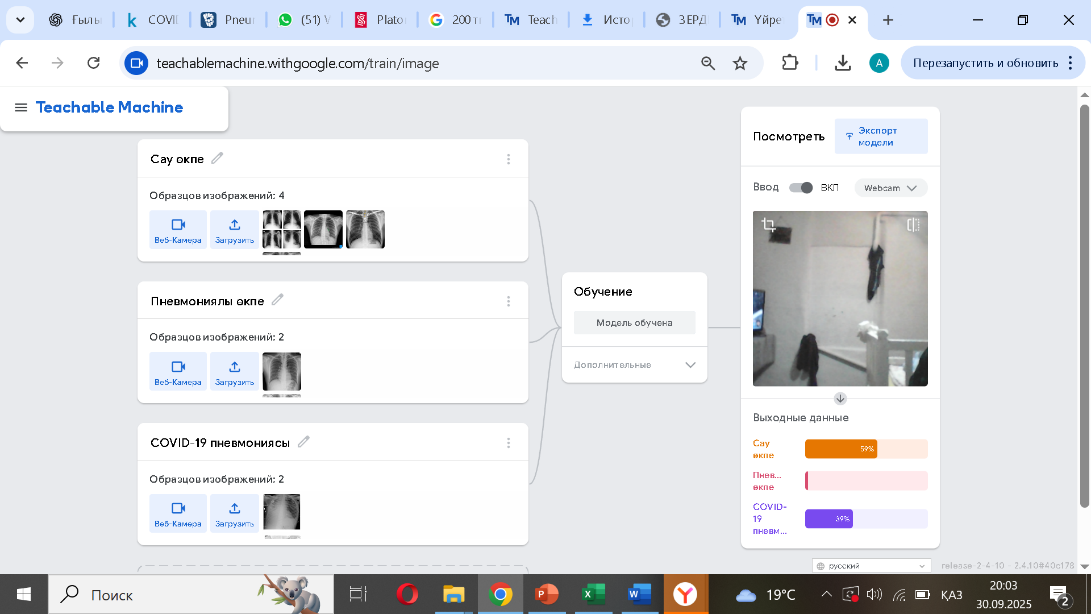This screenshot has height=614, width=1091.
Task: Open the browser downloads panel
Action: (x=843, y=63)
